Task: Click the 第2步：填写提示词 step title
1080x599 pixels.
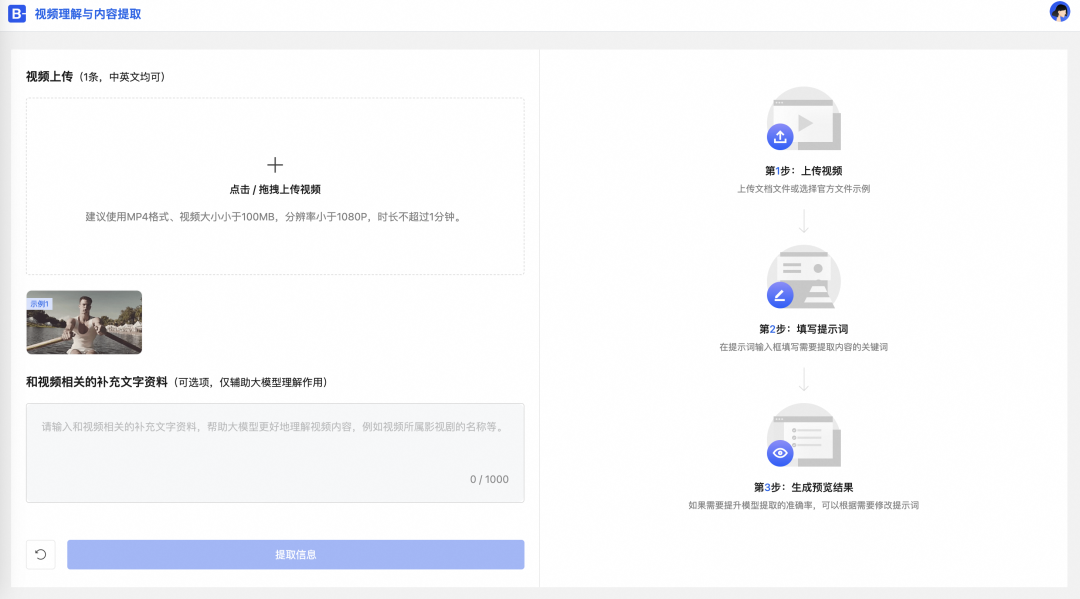Action: 804,329
